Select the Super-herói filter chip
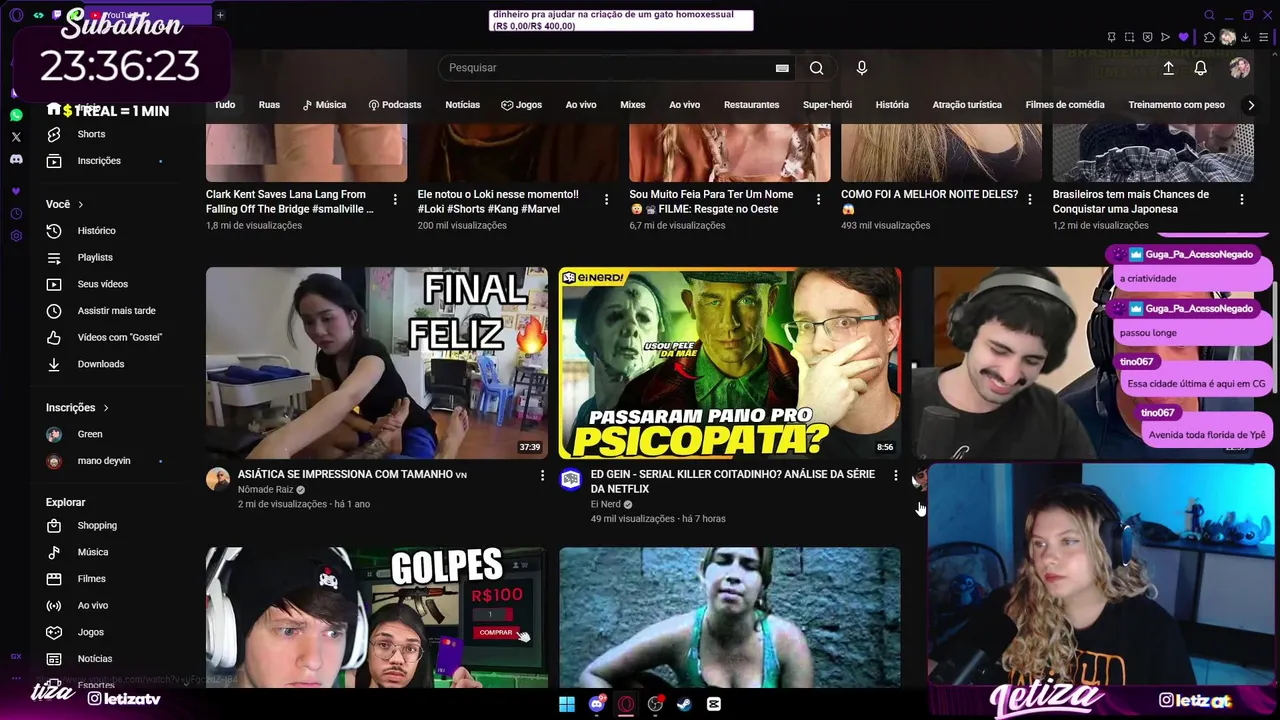 [827, 105]
